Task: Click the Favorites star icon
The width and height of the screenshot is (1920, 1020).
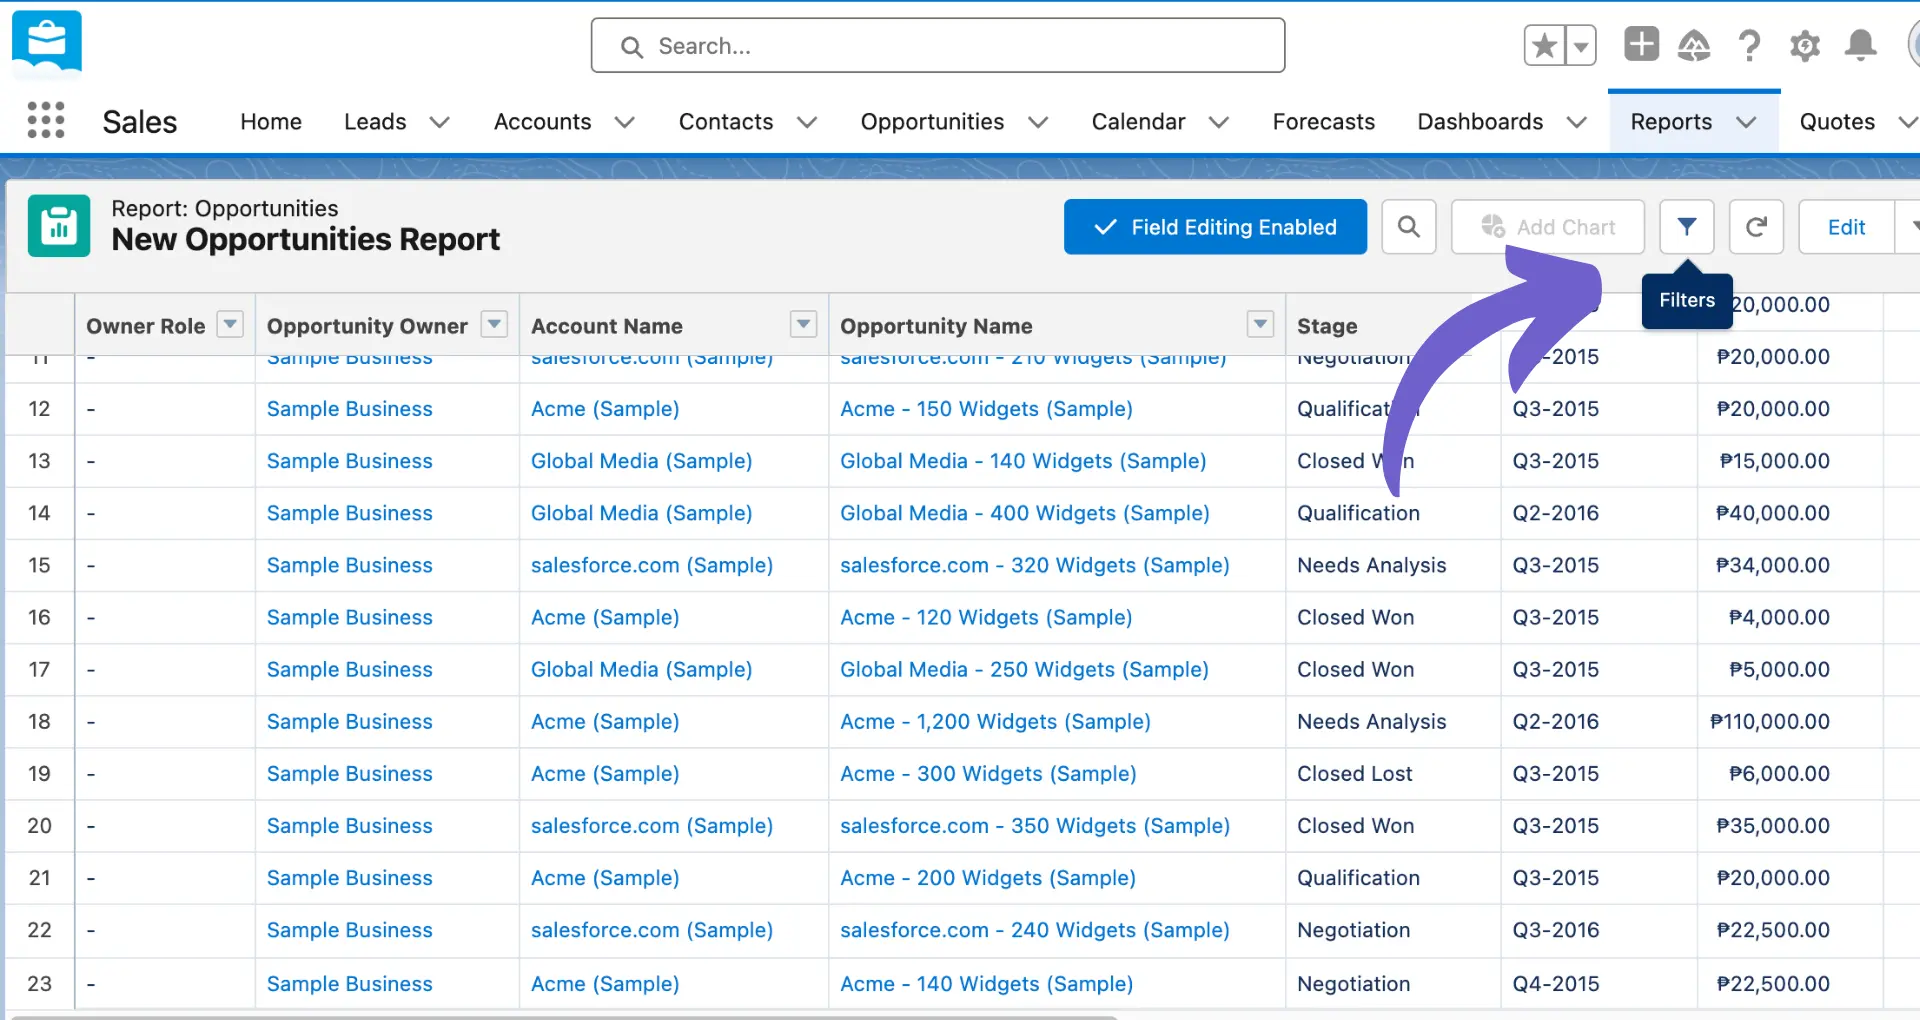Action: pos(1544,46)
